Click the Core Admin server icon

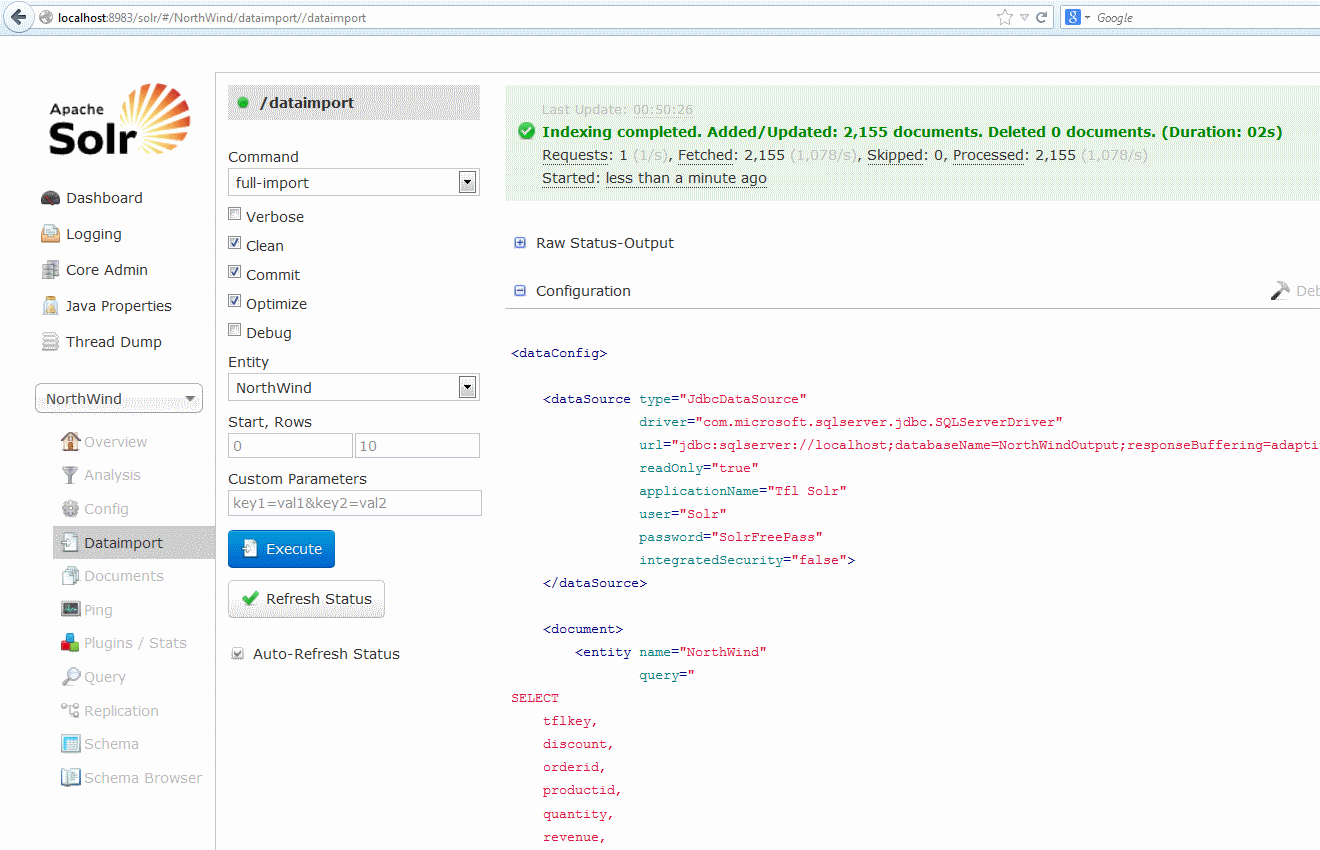[50, 270]
